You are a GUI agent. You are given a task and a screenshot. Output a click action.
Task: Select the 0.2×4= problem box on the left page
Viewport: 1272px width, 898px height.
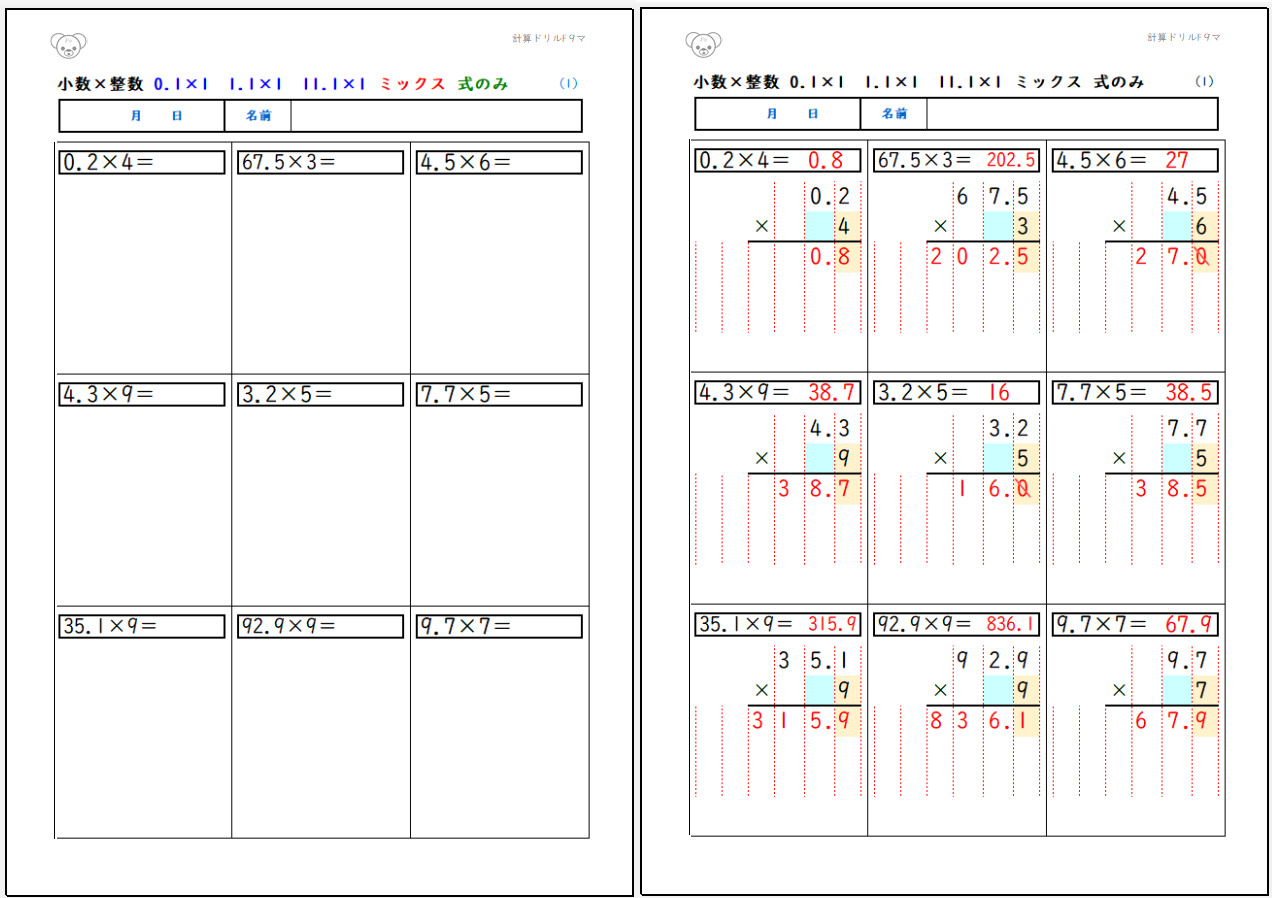click(x=142, y=162)
